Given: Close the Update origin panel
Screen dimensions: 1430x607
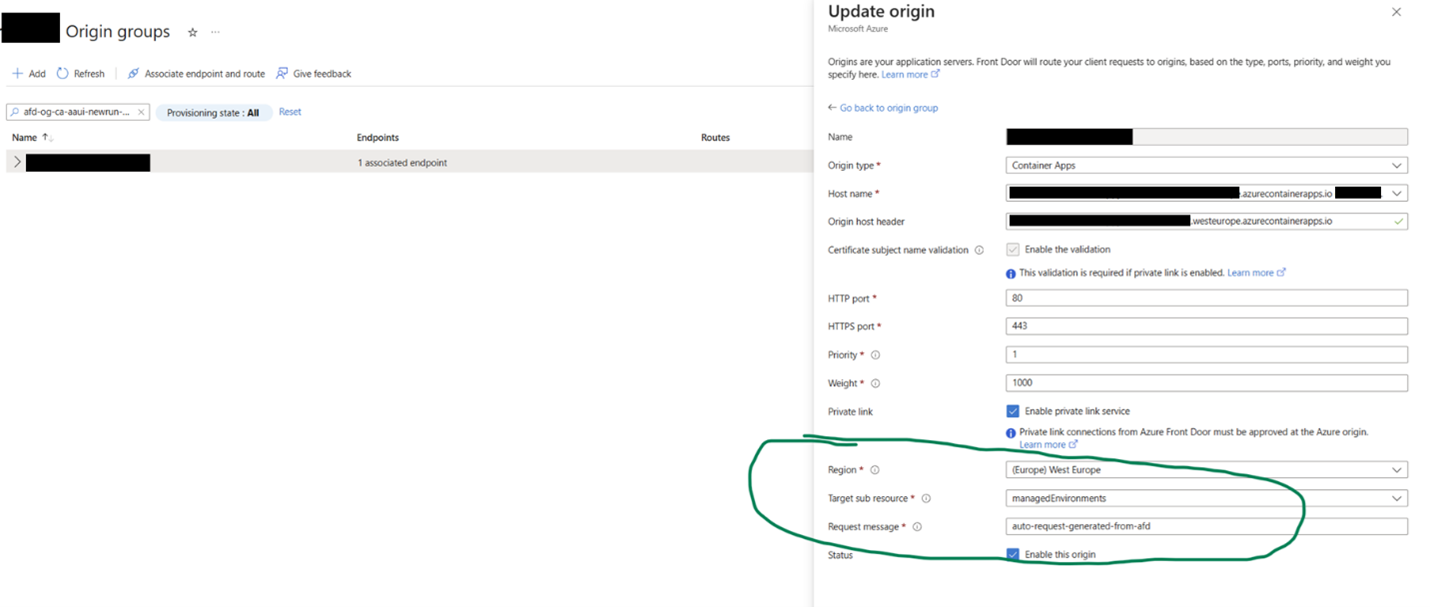Looking at the screenshot, I should coord(1397,12).
